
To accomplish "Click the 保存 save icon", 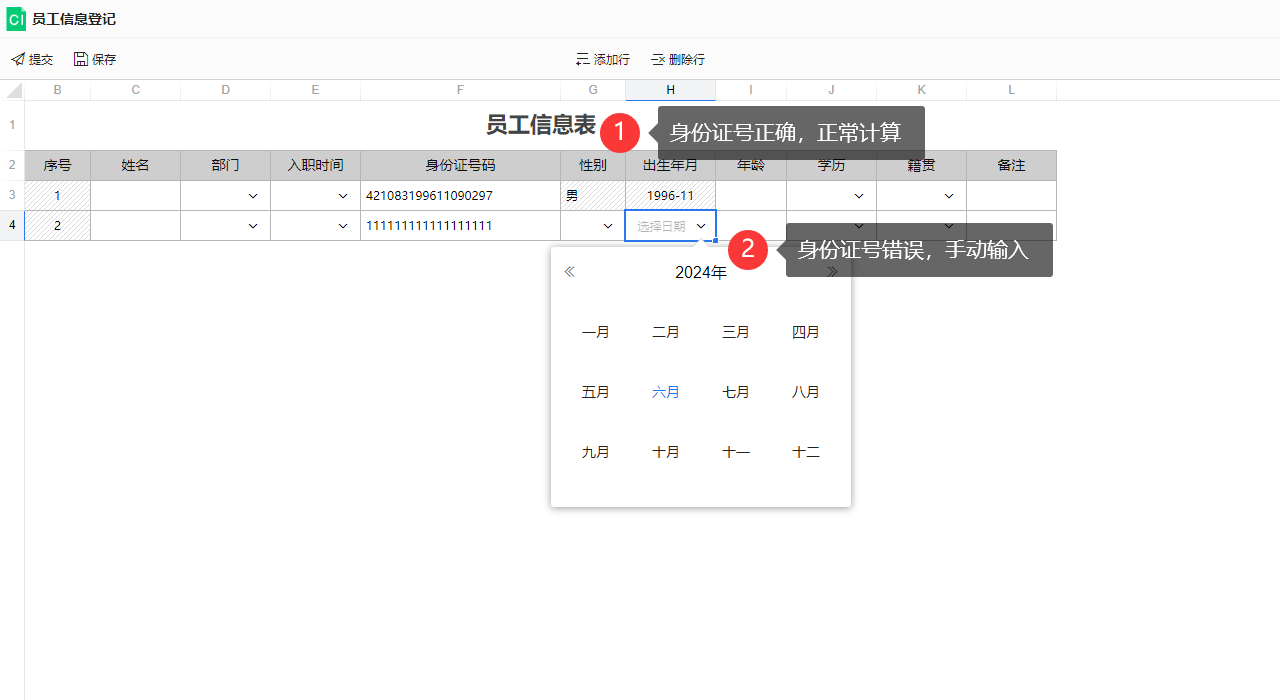I will [x=81, y=60].
